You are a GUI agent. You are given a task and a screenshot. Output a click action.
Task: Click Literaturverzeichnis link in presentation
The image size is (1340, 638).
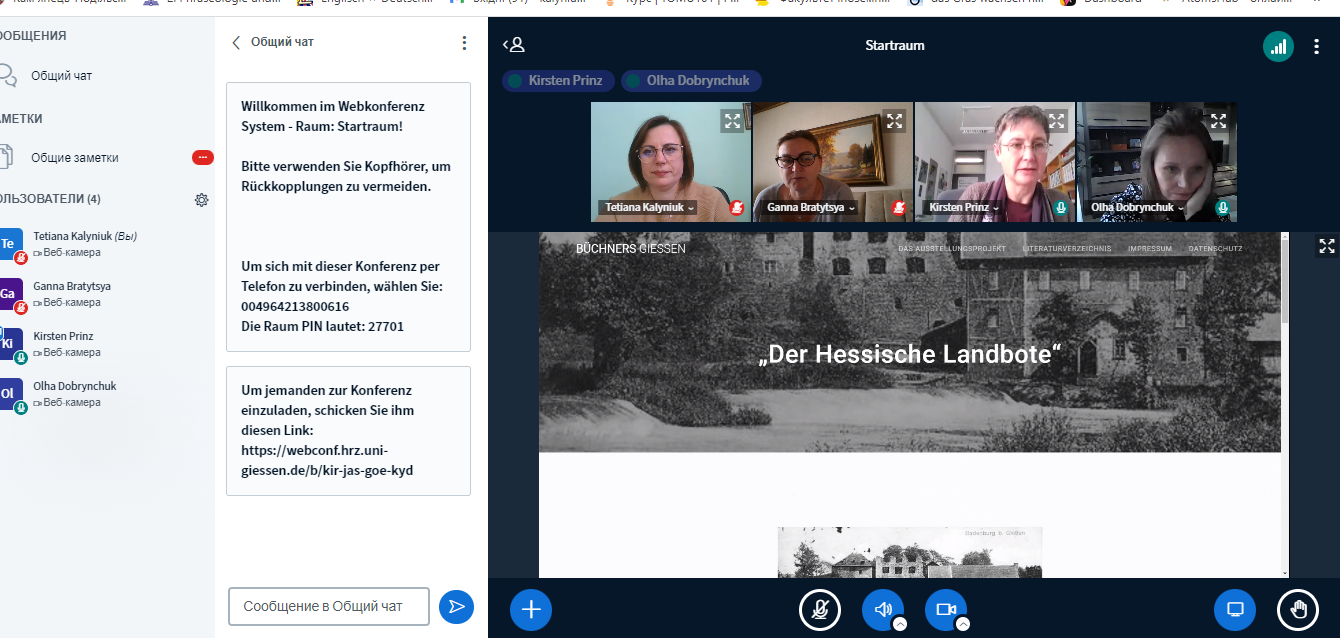click(x=1066, y=248)
